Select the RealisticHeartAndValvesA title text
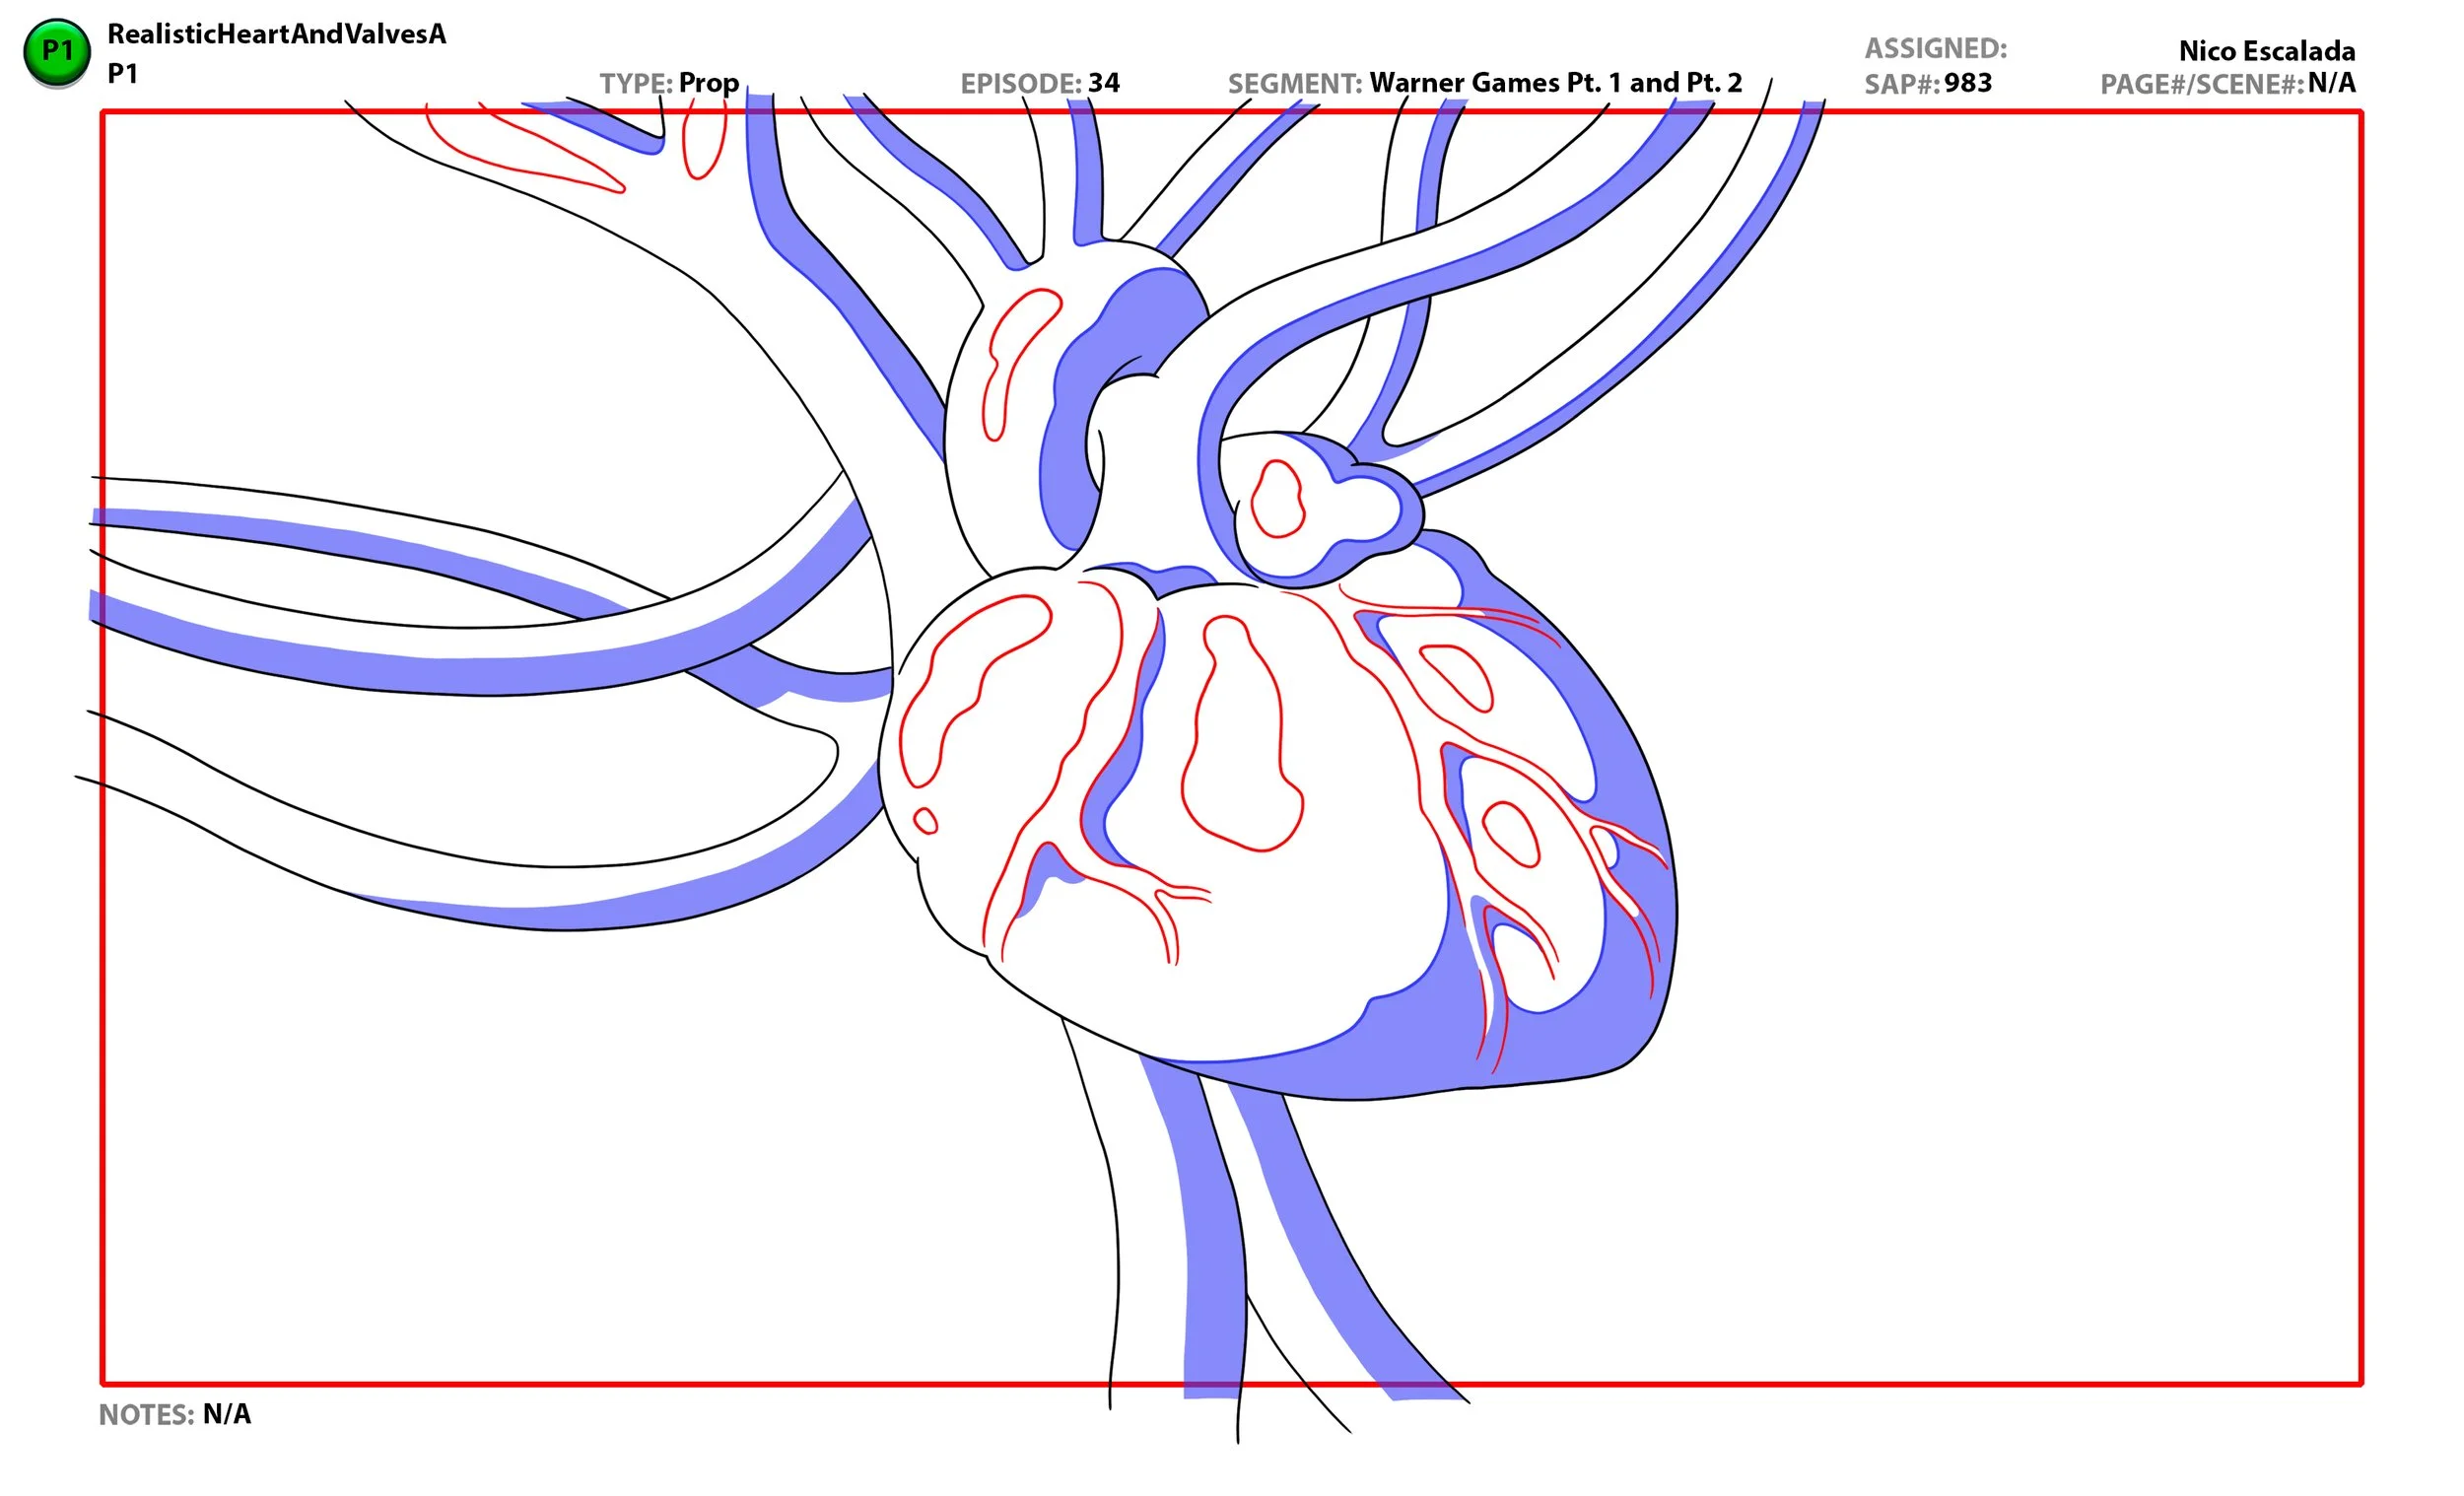Image resolution: width=2464 pixels, height=1496 pixels. tap(276, 34)
